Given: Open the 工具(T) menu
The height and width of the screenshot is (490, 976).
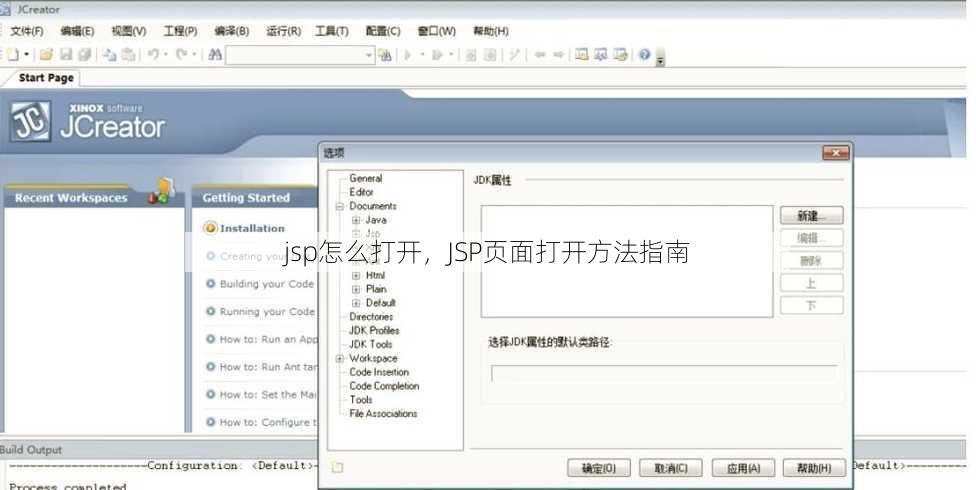Looking at the screenshot, I should [x=332, y=31].
